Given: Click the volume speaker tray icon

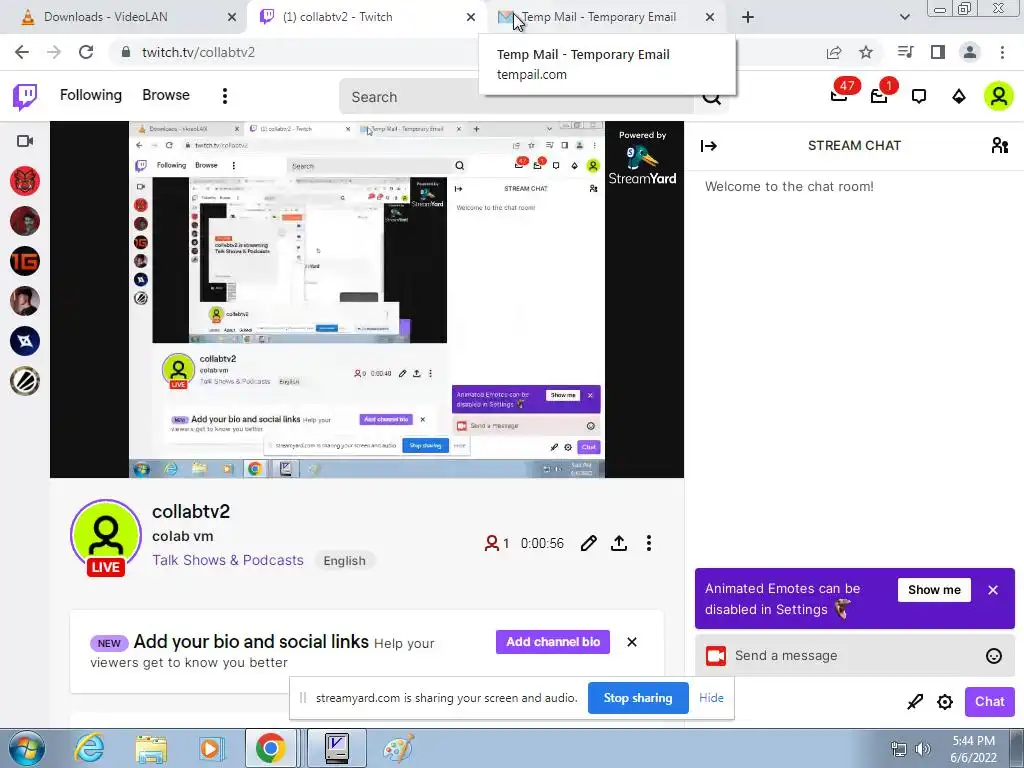Looking at the screenshot, I should click(x=923, y=749).
